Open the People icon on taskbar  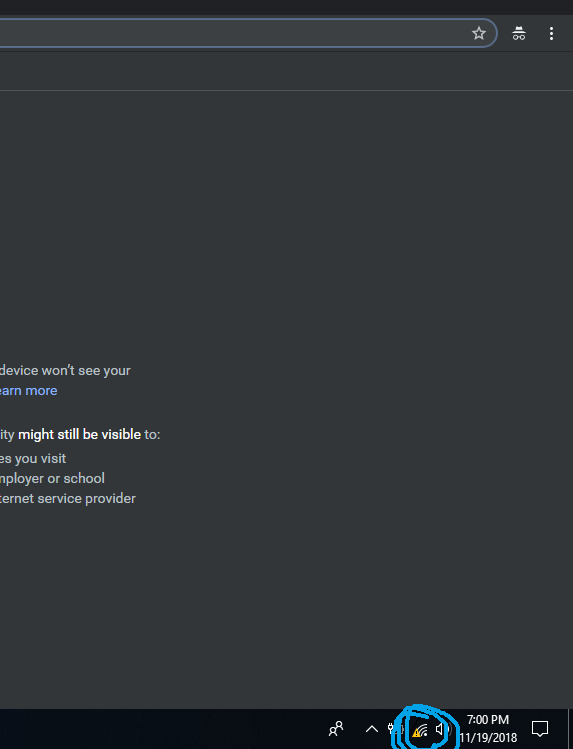(336, 728)
